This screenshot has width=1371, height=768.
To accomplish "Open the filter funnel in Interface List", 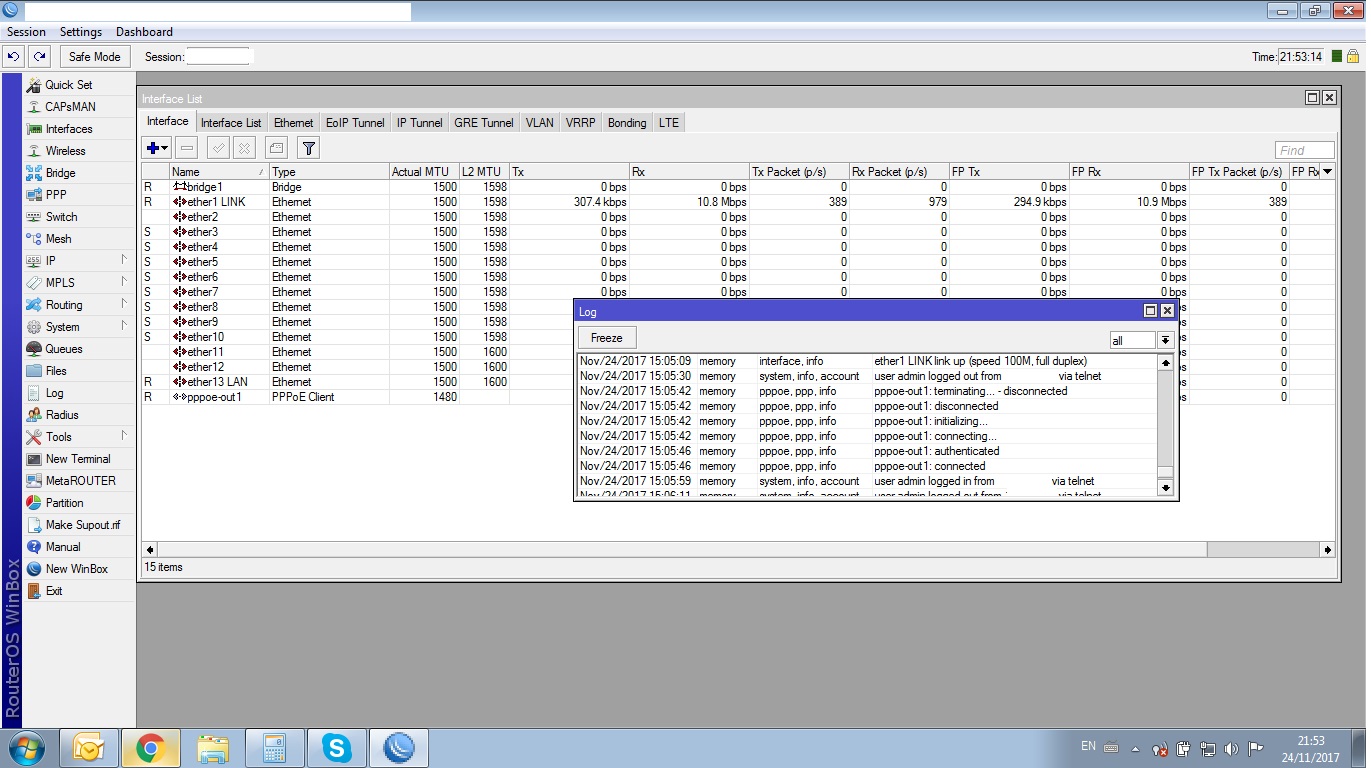I will 309,148.
